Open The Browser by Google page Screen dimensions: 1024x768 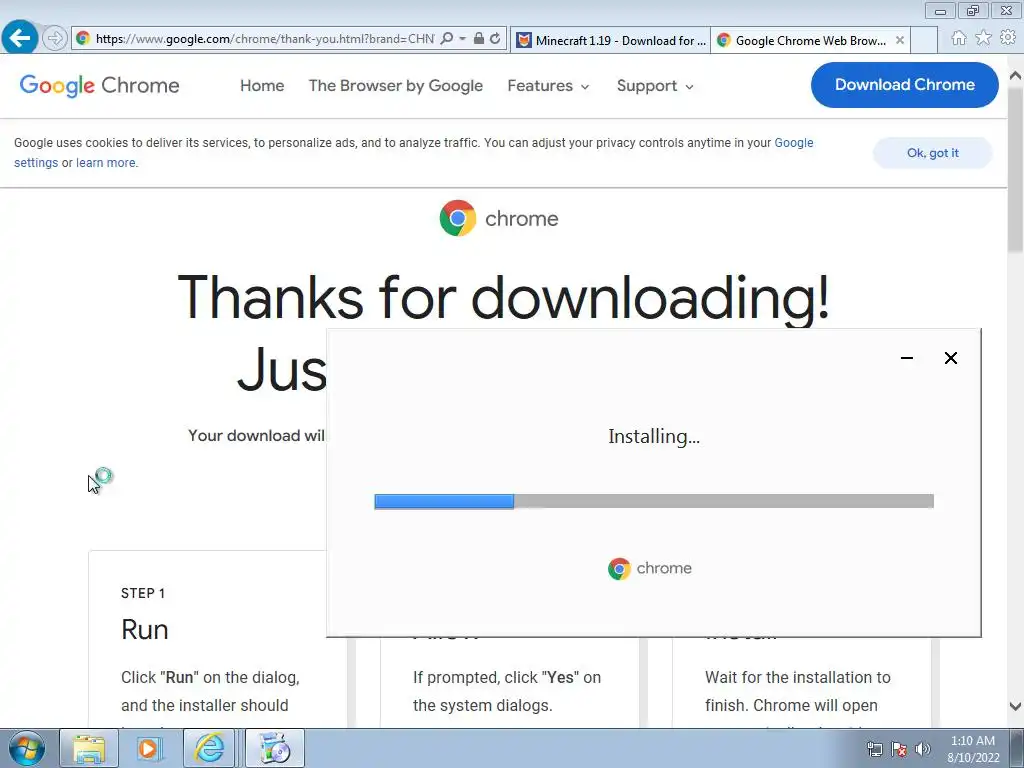tap(396, 86)
